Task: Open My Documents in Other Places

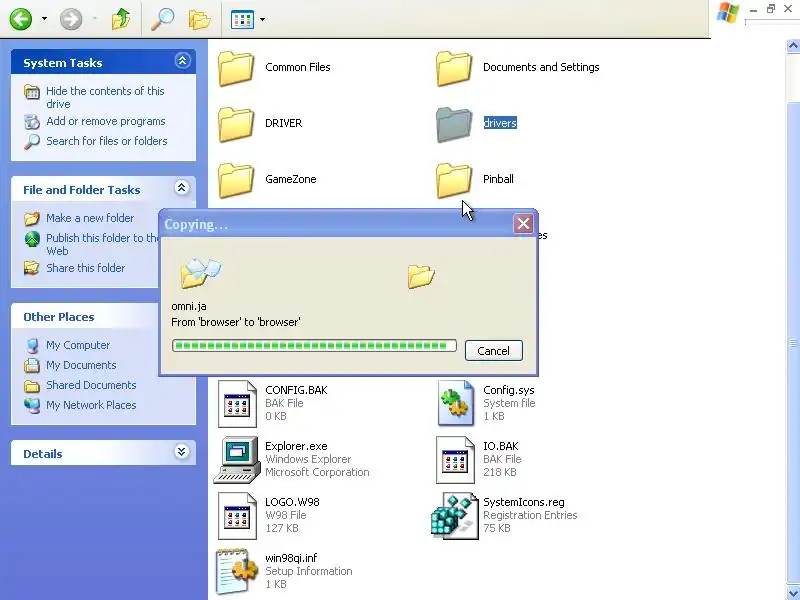Action: click(81, 365)
